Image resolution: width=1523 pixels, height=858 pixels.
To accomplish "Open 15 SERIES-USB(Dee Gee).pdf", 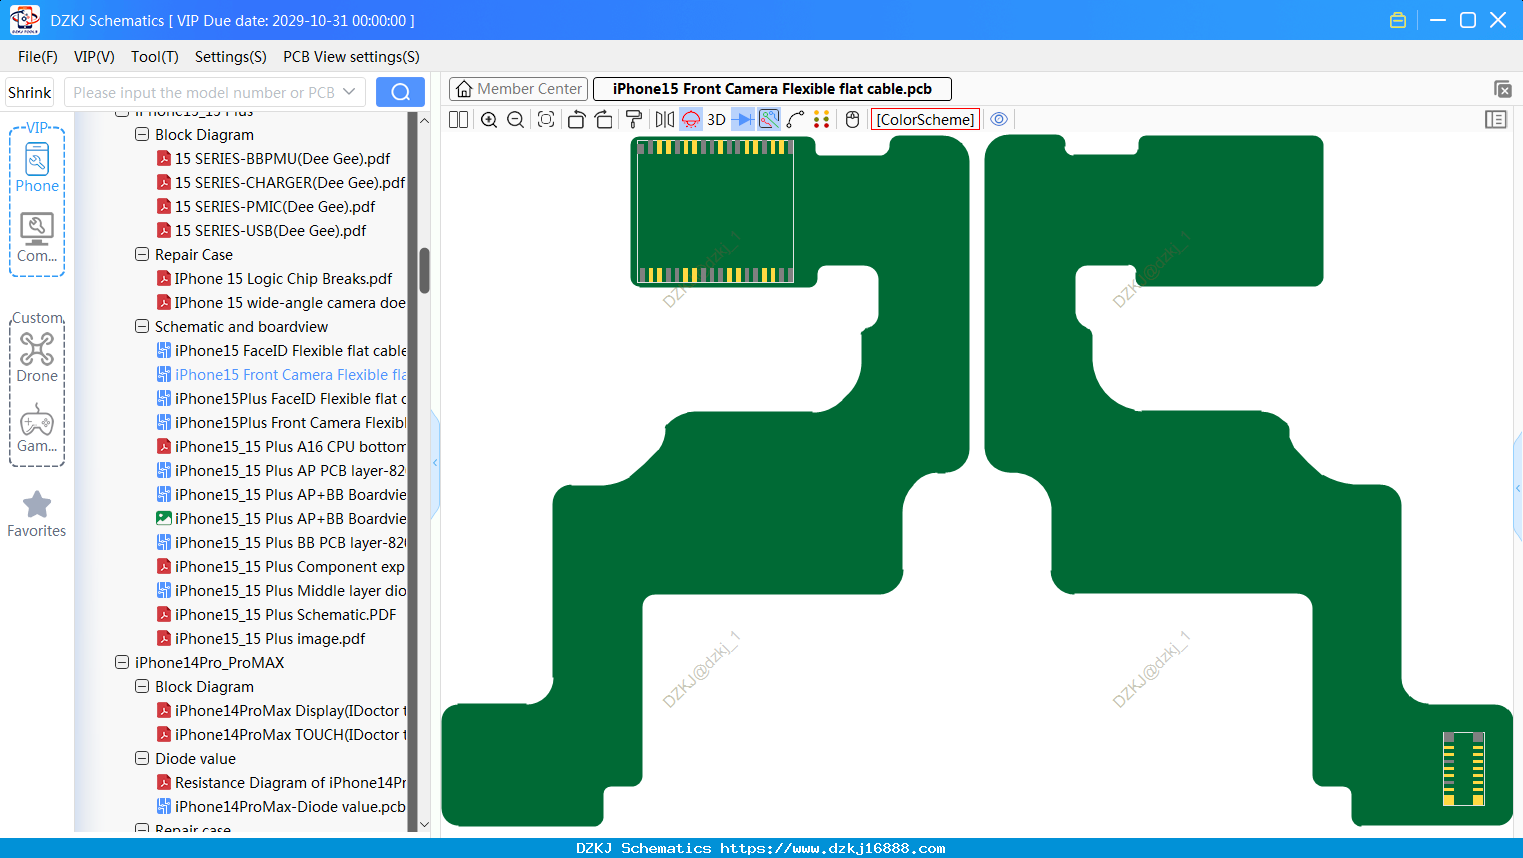I will click(x=261, y=231).
